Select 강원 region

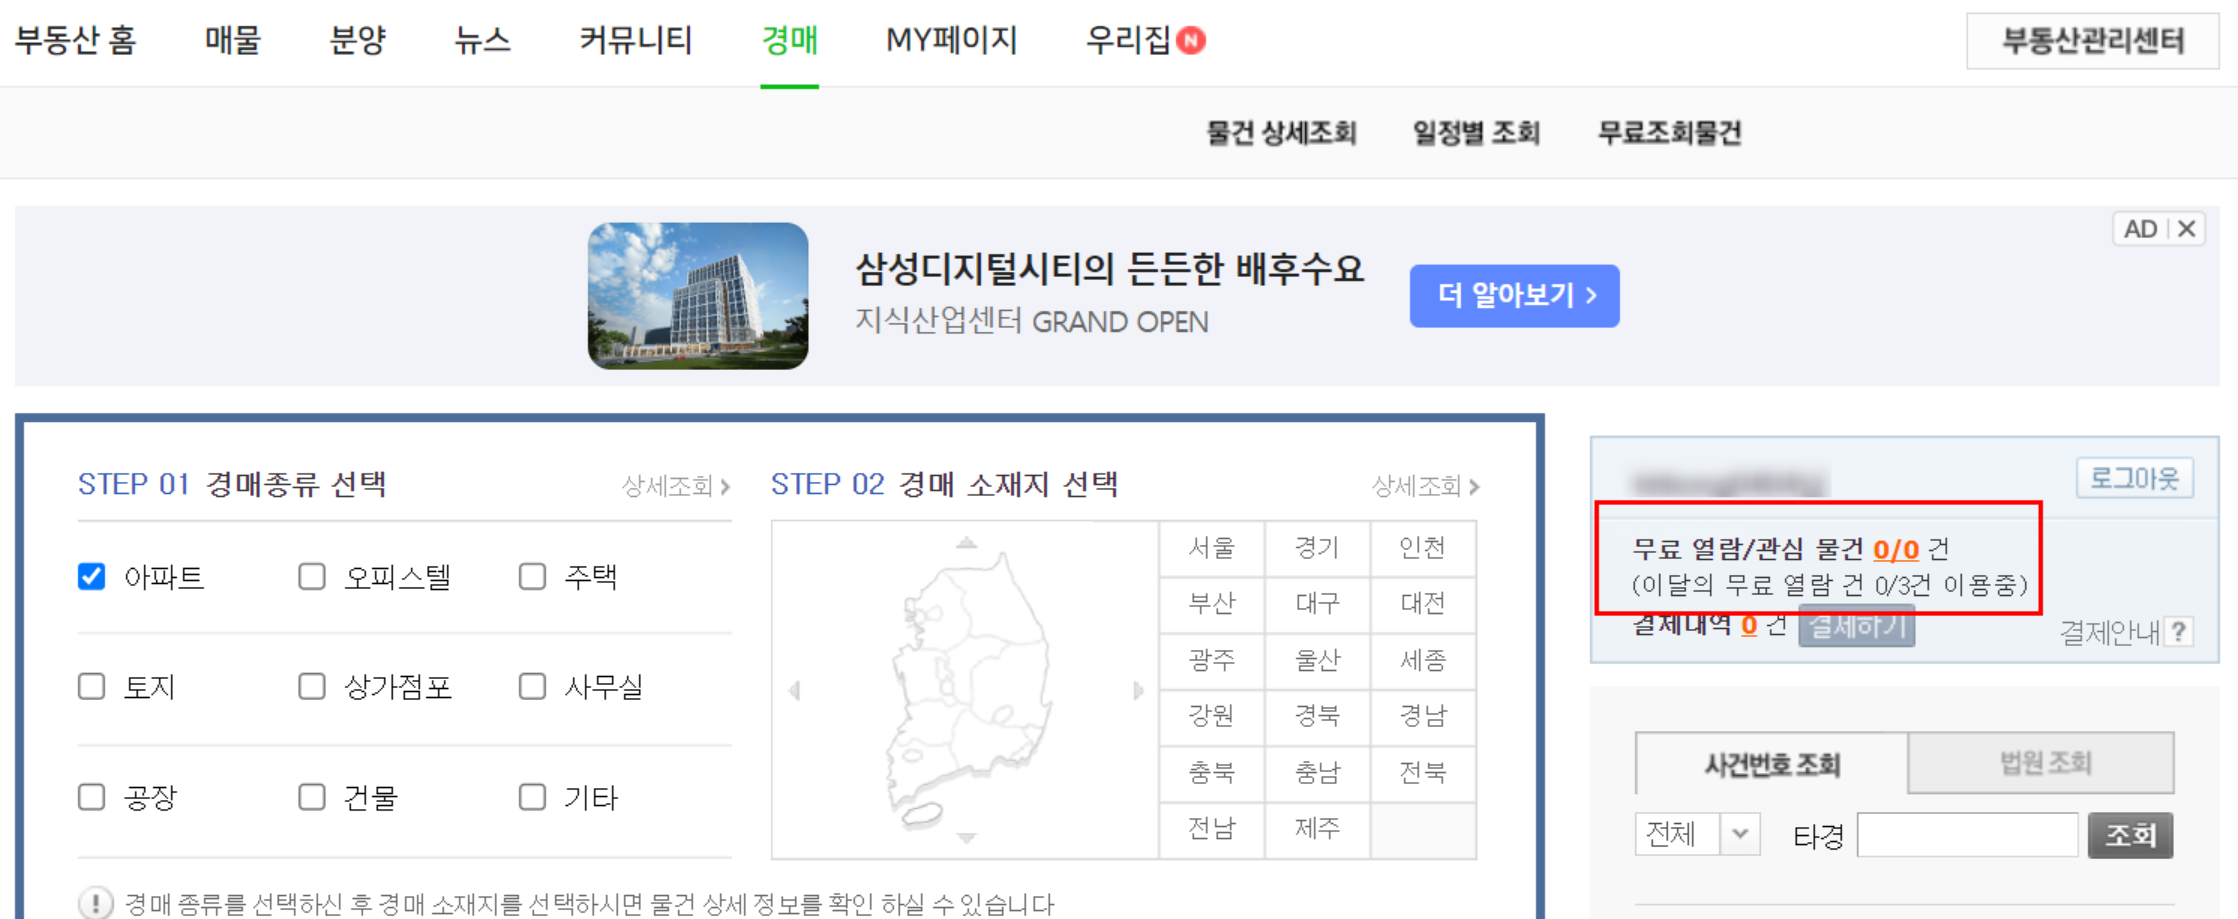(1211, 716)
